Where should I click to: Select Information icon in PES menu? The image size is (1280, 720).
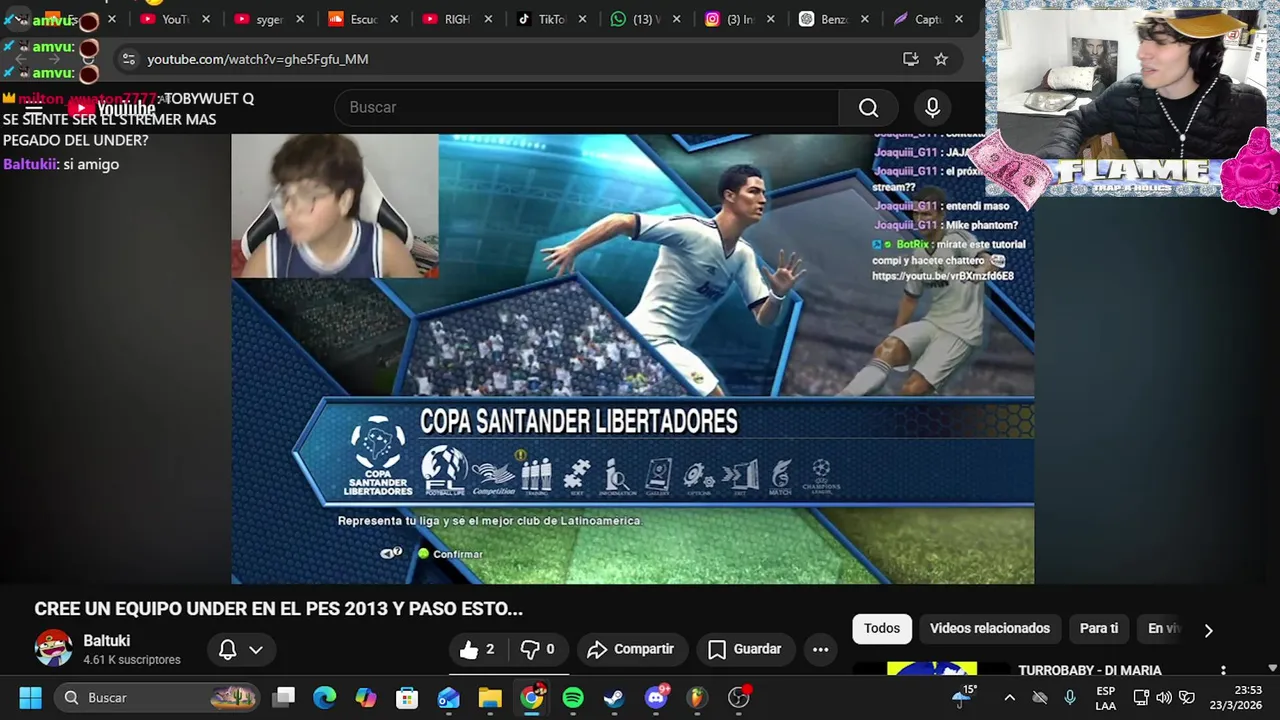point(617,477)
